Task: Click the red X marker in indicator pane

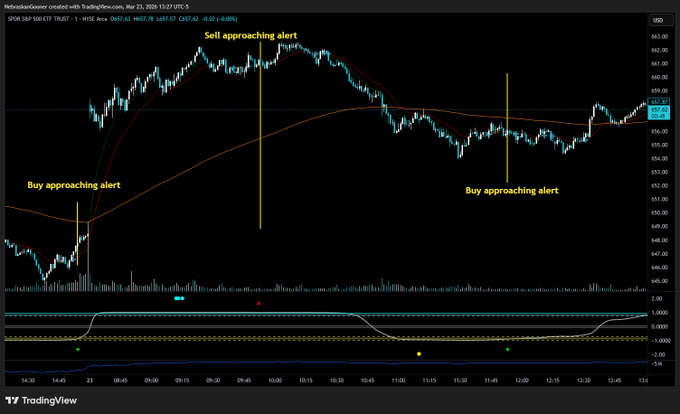Action: [x=258, y=303]
